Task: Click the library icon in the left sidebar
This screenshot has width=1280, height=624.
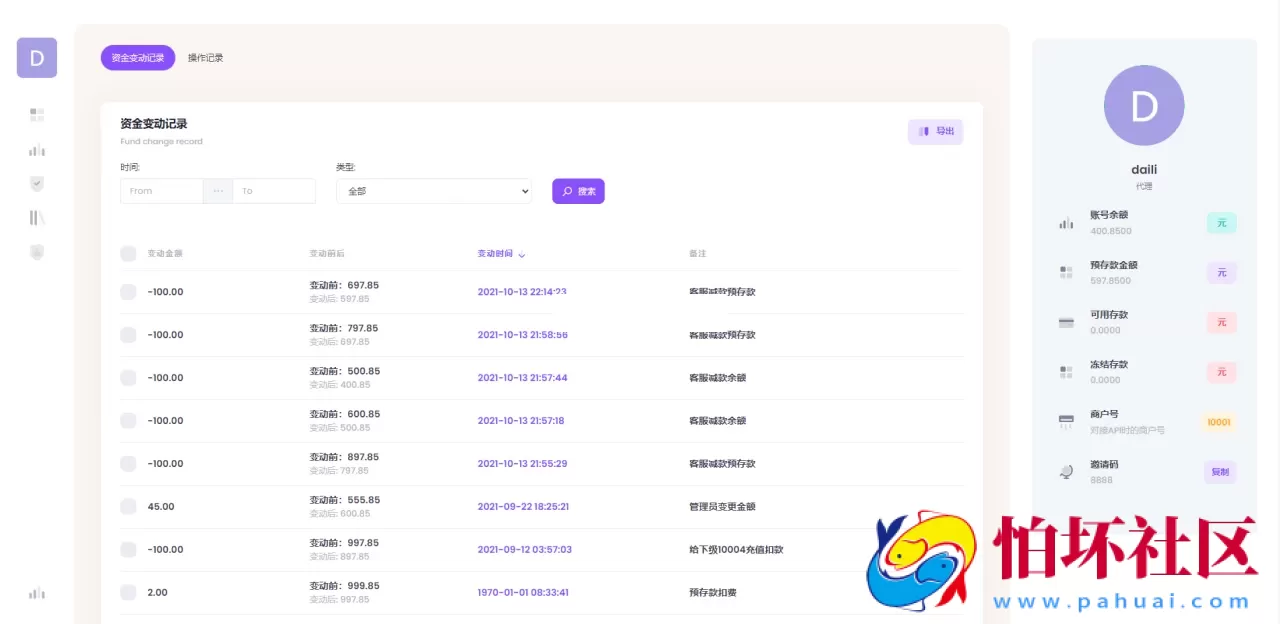Action: 36,217
